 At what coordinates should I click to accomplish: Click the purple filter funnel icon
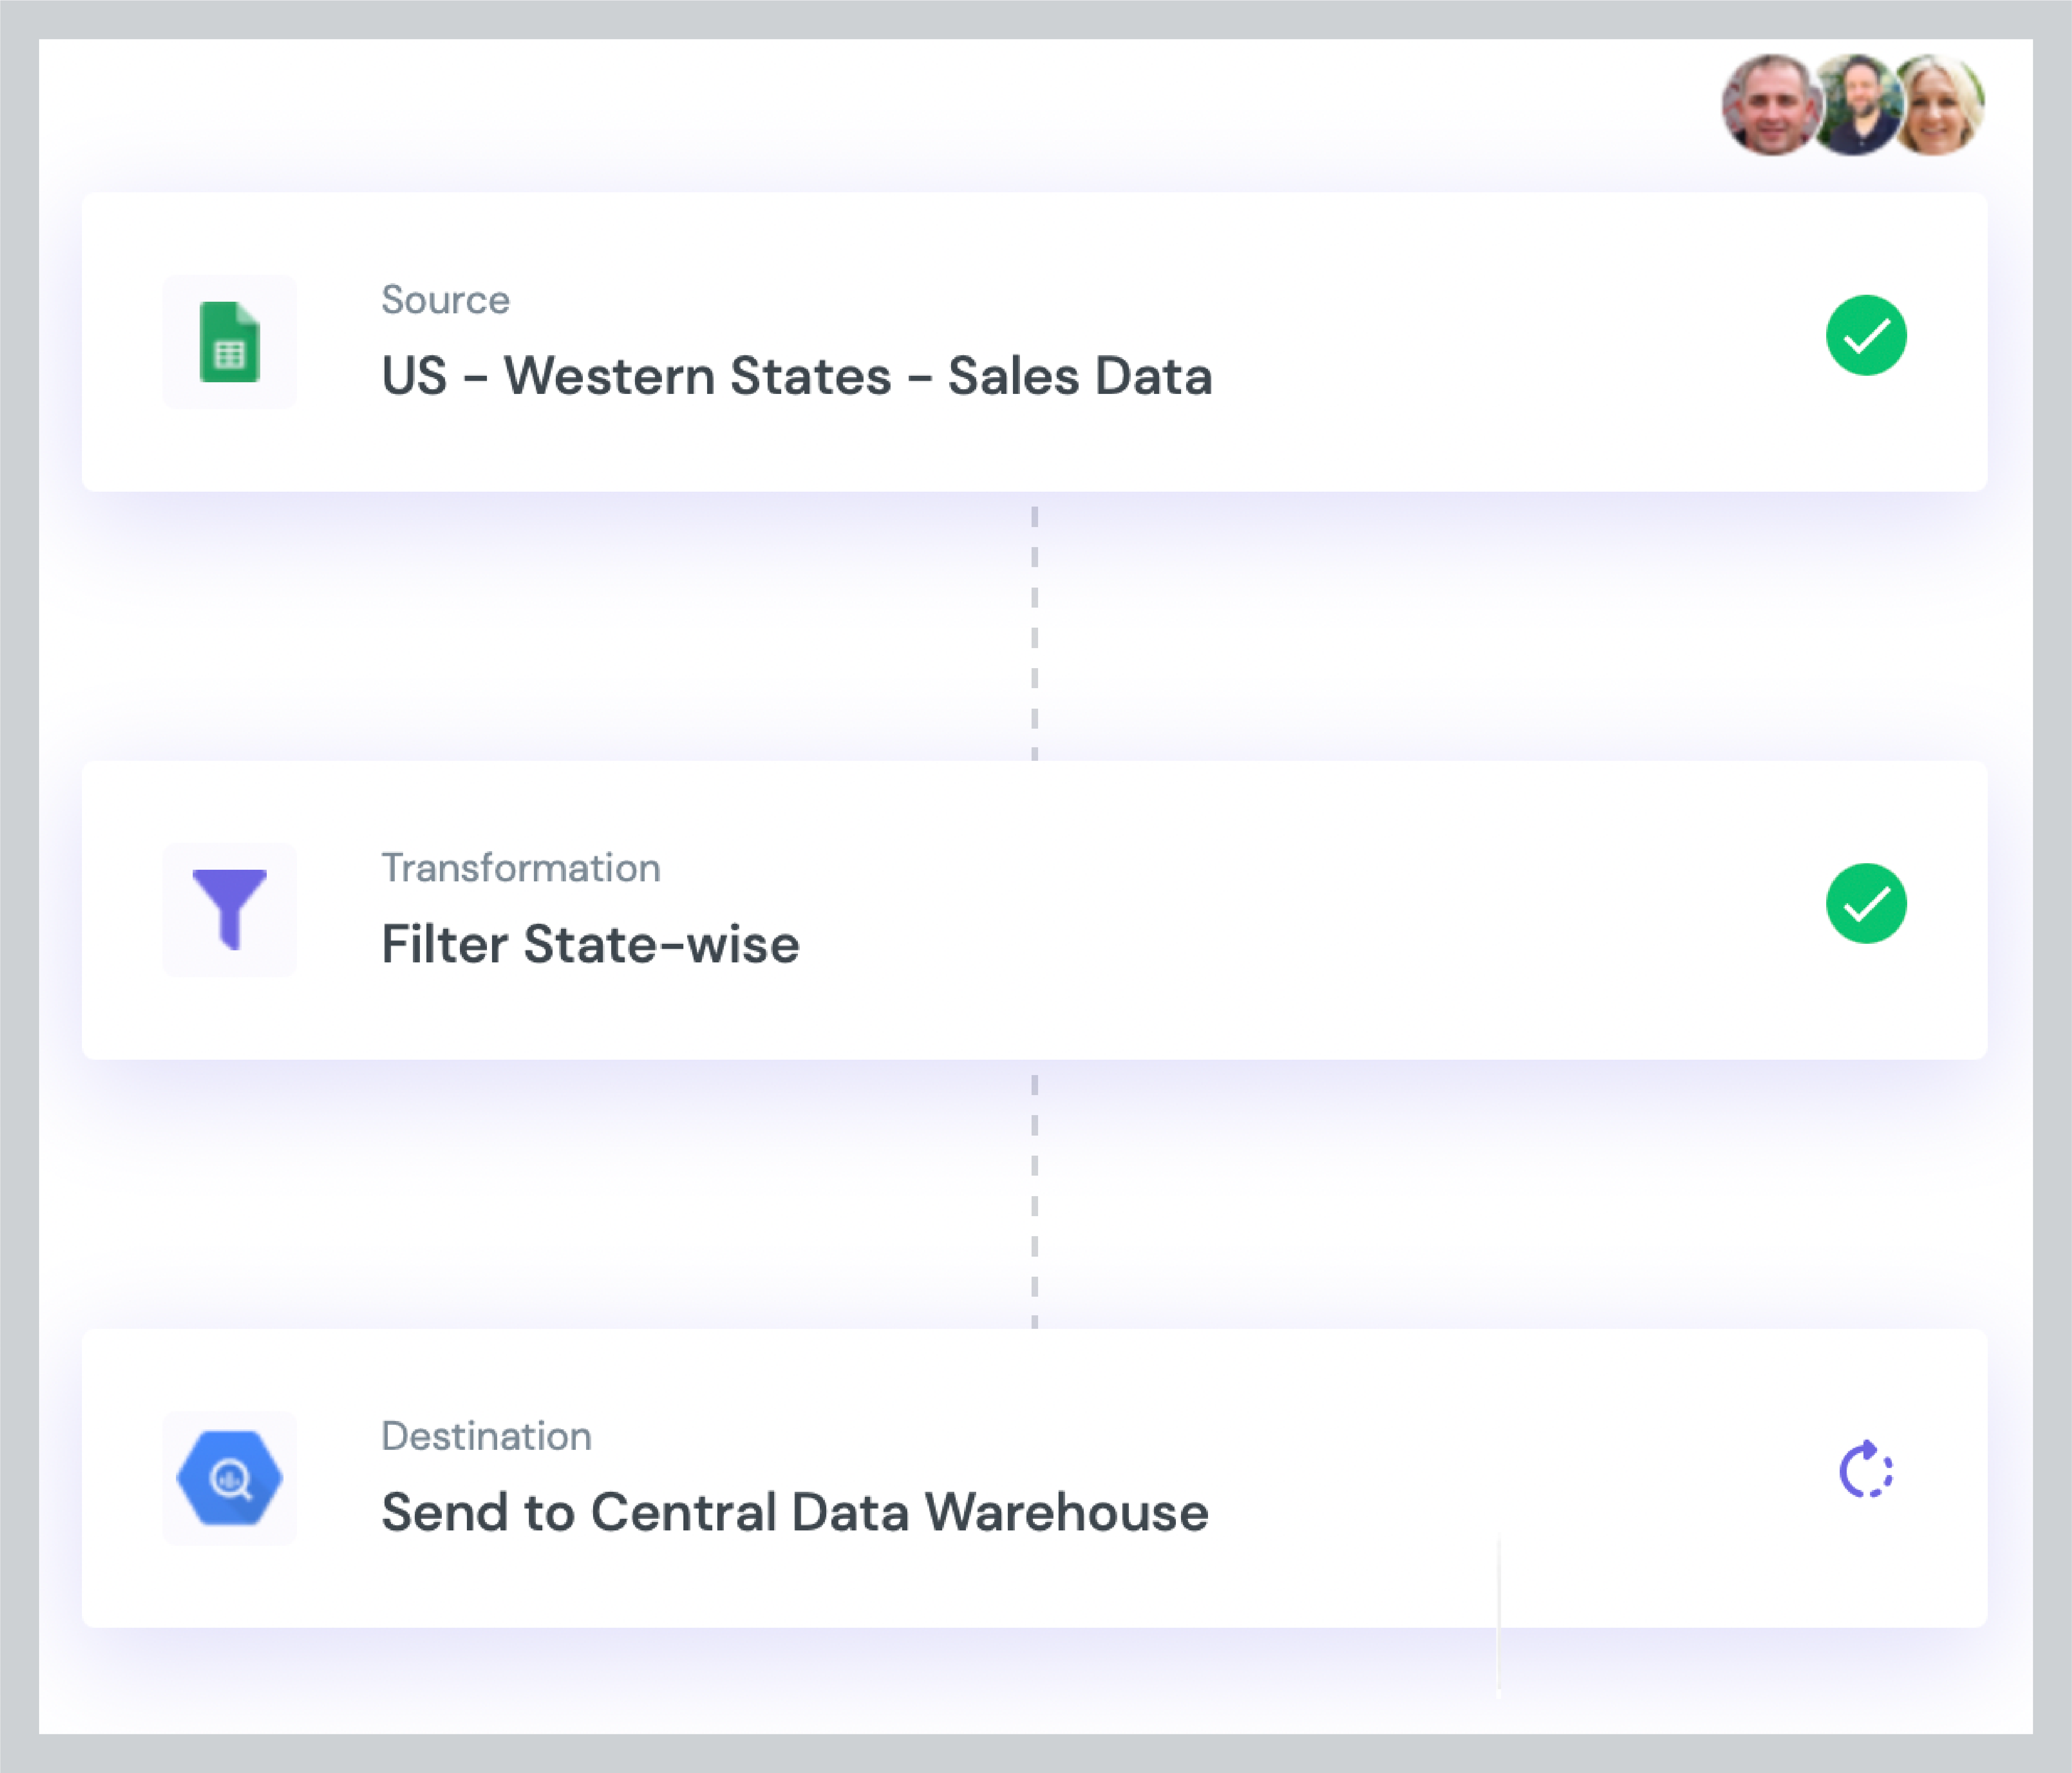click(x=230, y=909)
